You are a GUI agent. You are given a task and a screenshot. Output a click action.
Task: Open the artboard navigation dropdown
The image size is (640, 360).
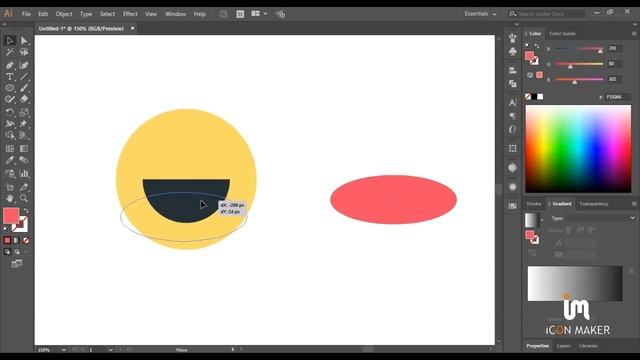pyautogui.click(x=111, y=350)
